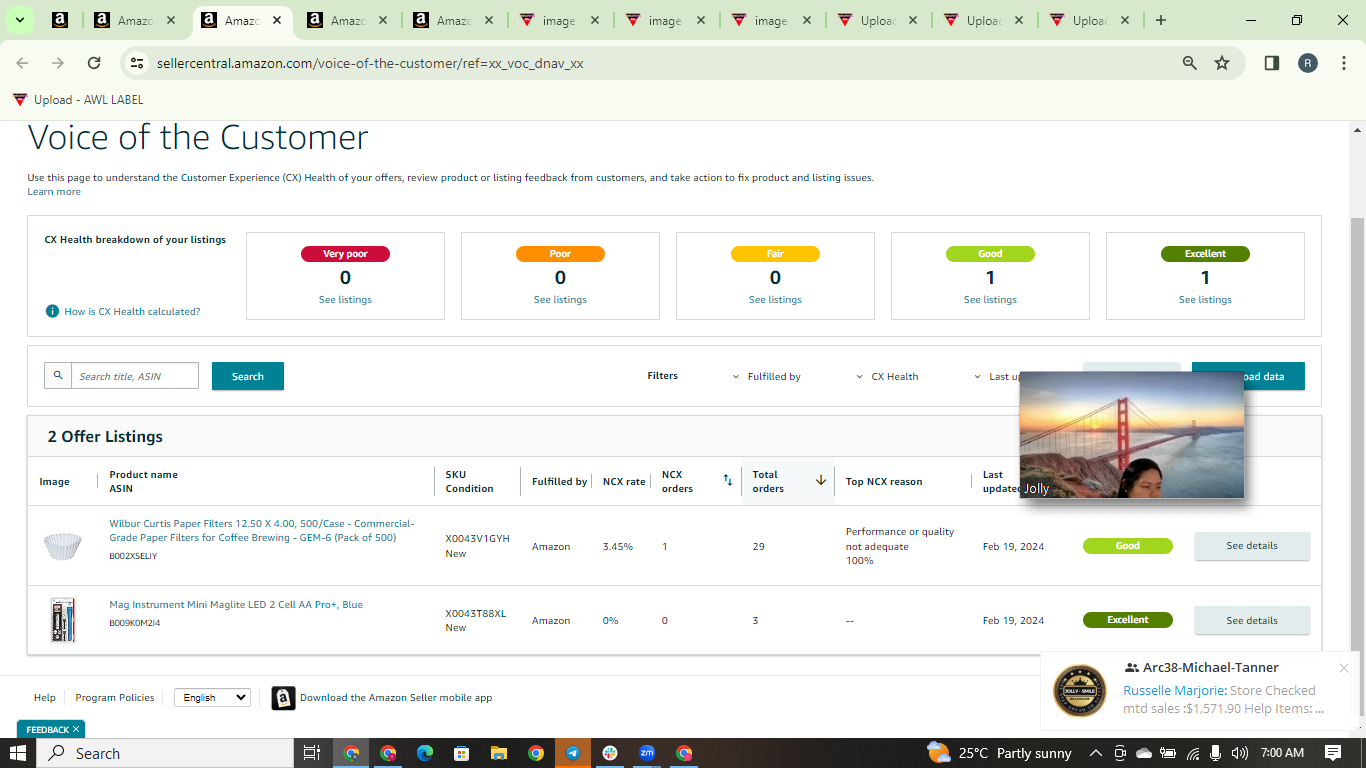Focus the Search title, ASIN field

pyautogui.click(x=135, y=376)
